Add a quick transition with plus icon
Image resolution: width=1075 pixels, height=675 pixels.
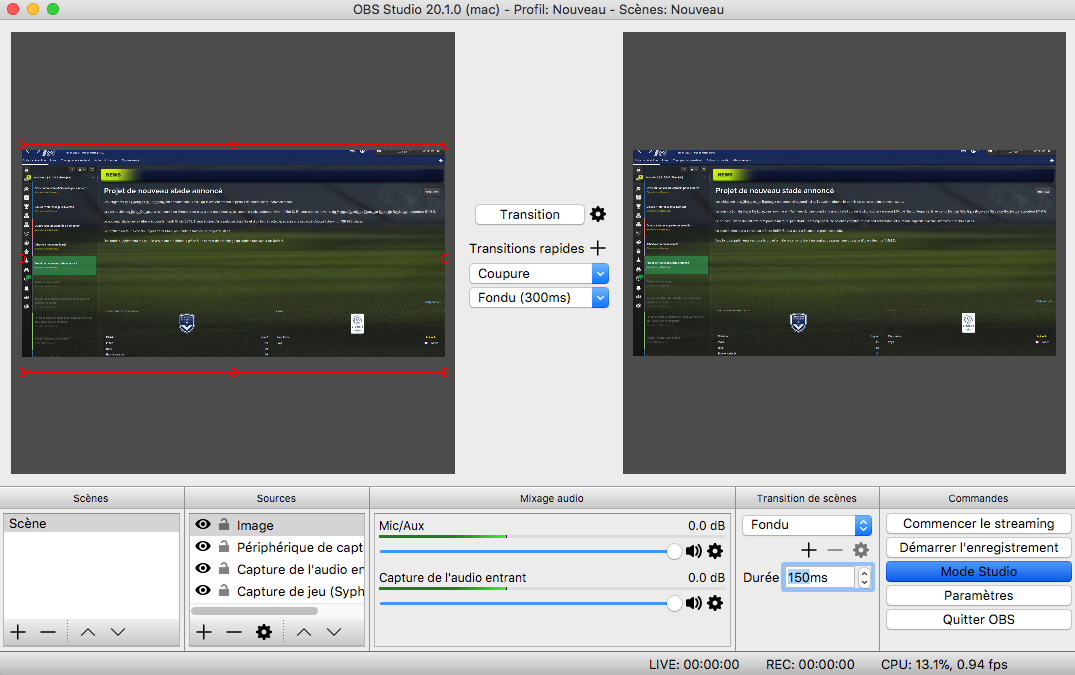coord(598,248)
